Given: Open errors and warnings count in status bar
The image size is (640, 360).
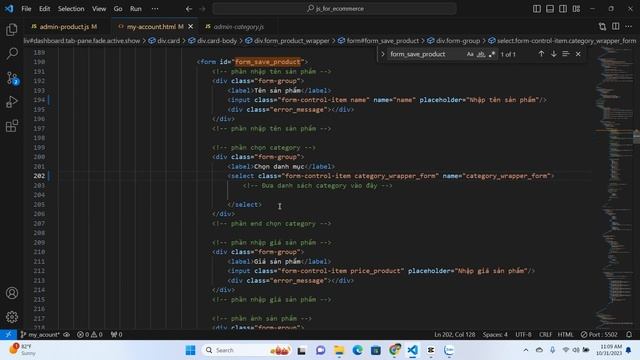Looking at the screenshot, I should pos(90,335).
